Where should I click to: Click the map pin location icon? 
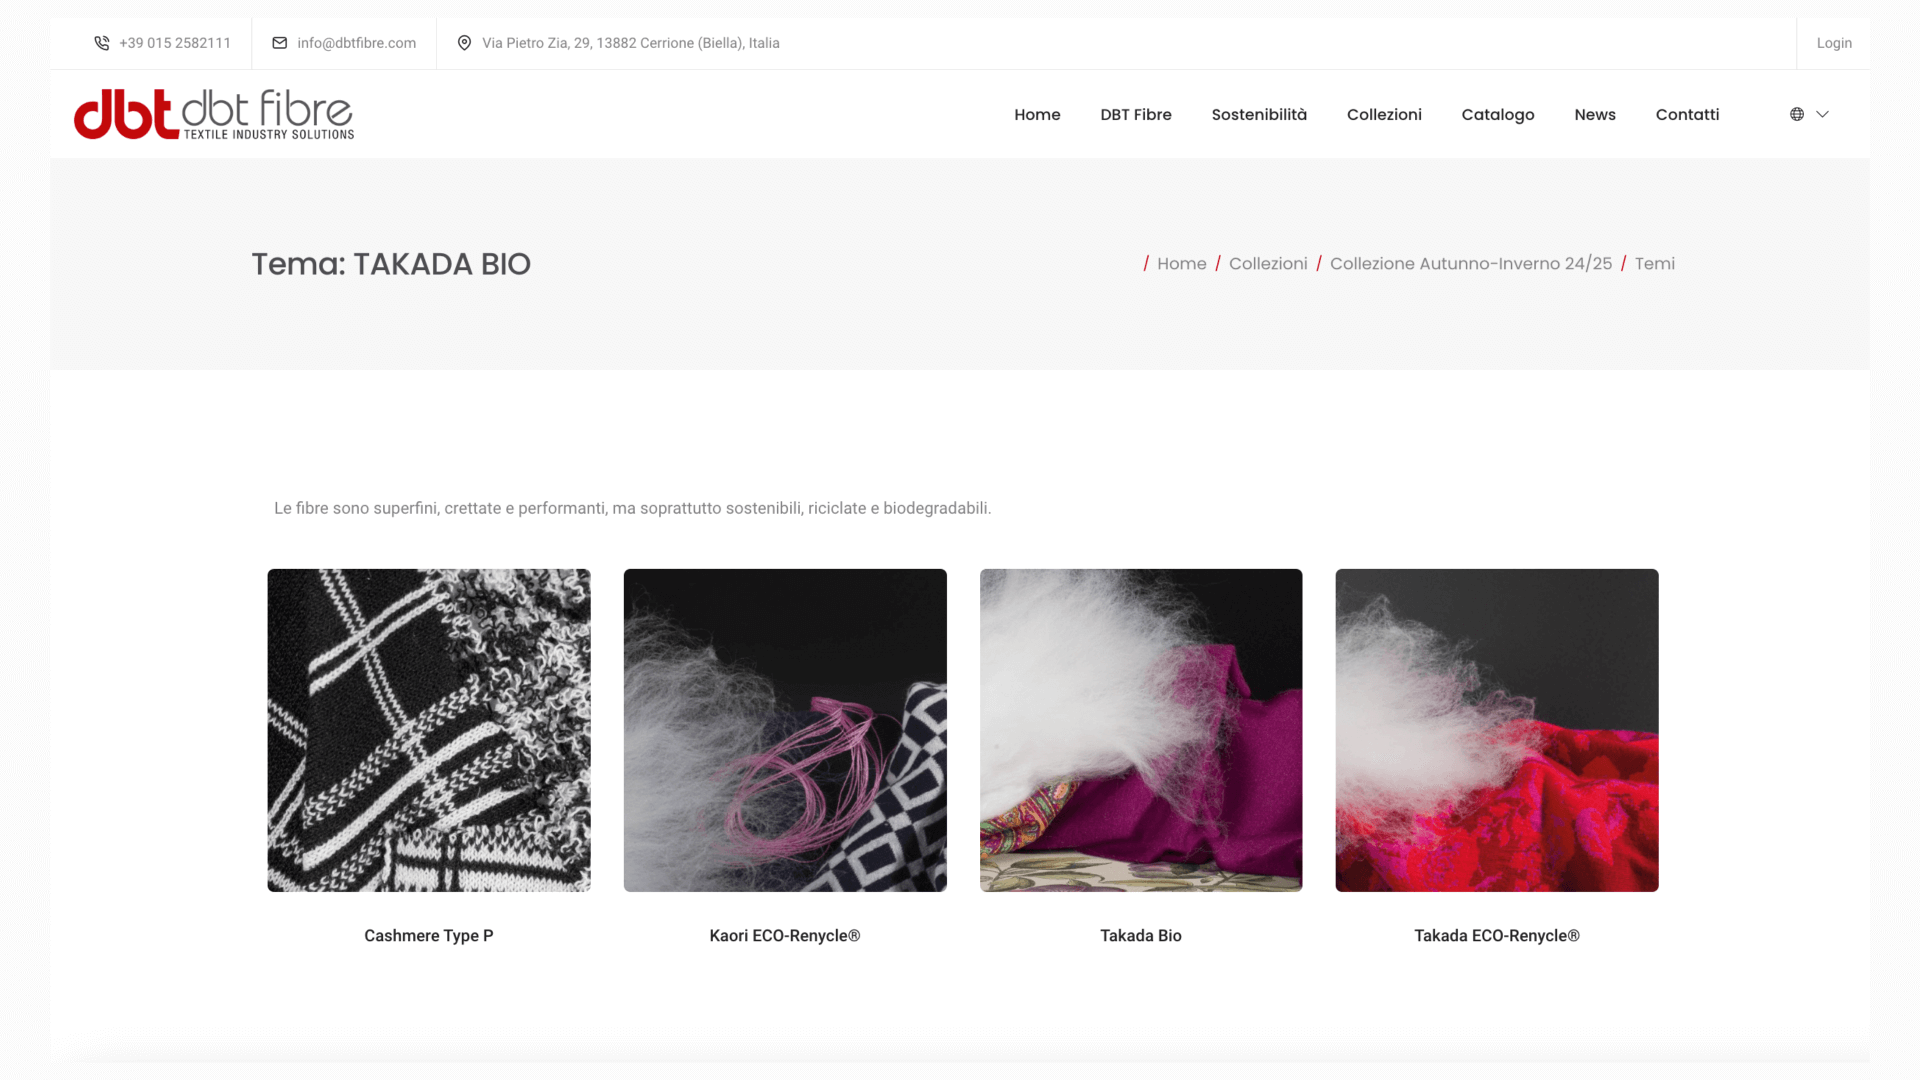click(464, 43)
